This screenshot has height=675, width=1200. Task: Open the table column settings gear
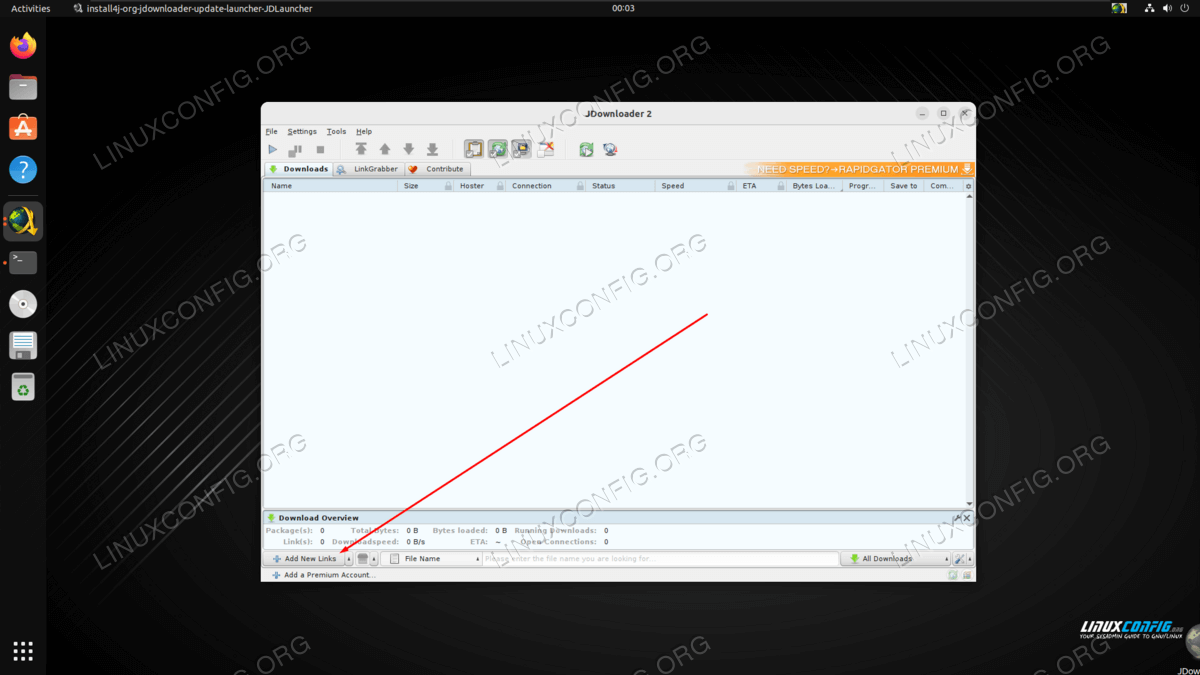968,186
